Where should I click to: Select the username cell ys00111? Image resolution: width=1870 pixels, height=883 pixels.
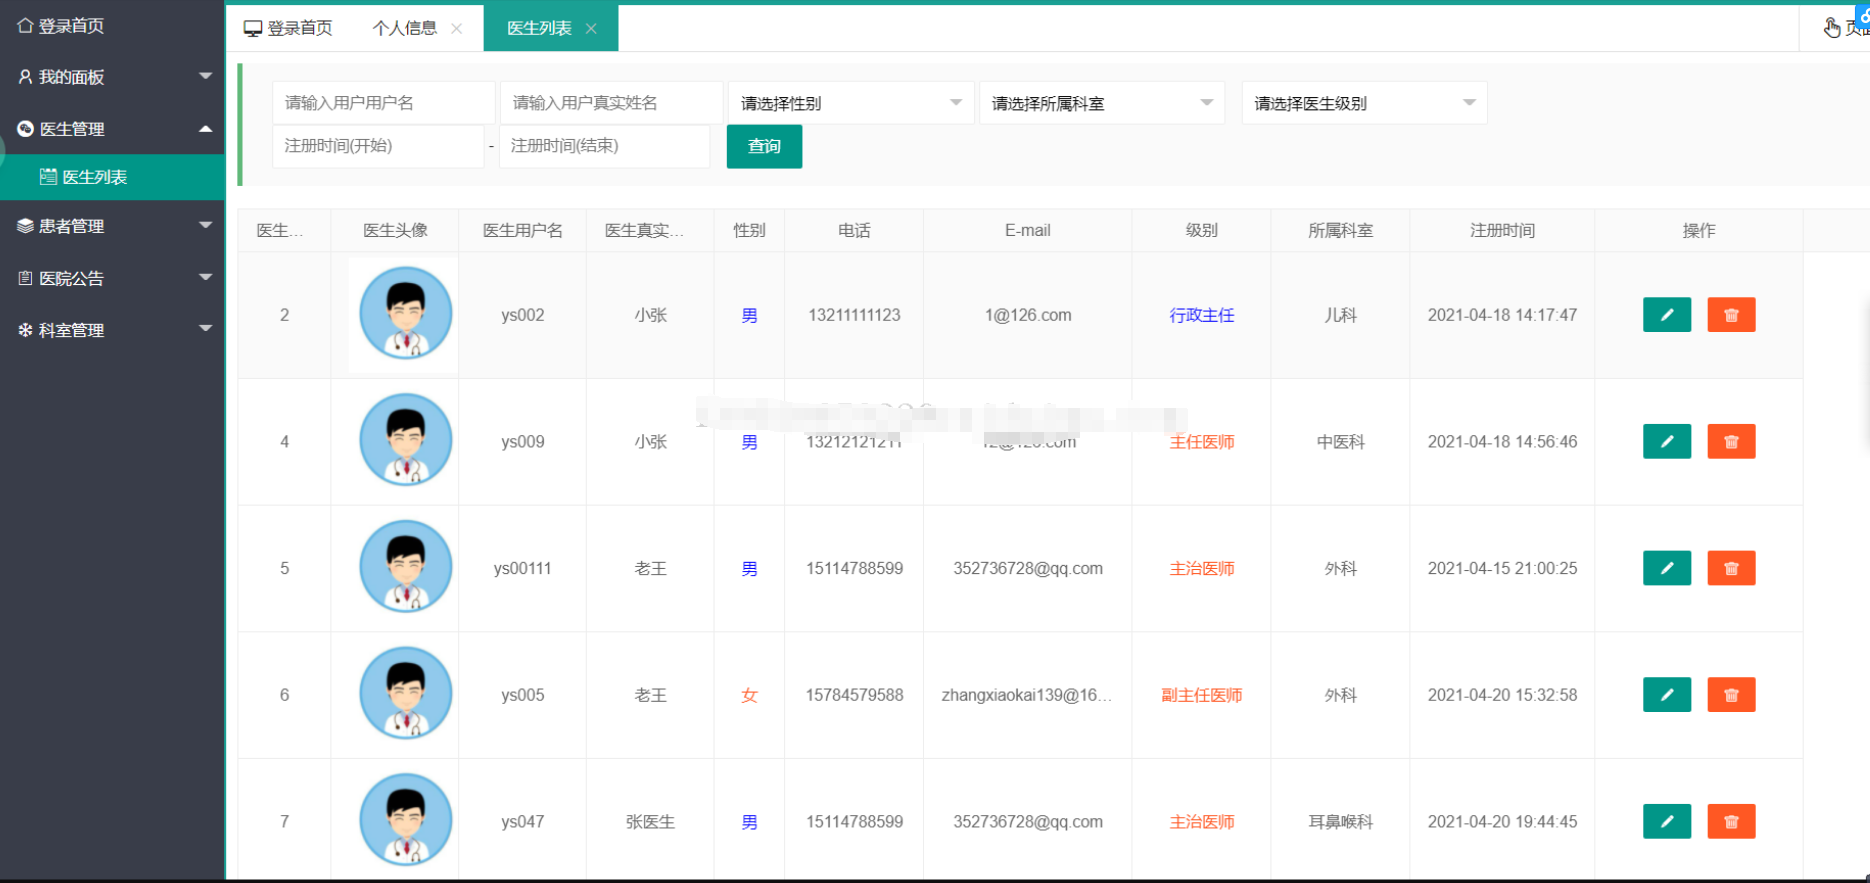tap(522, 568)
